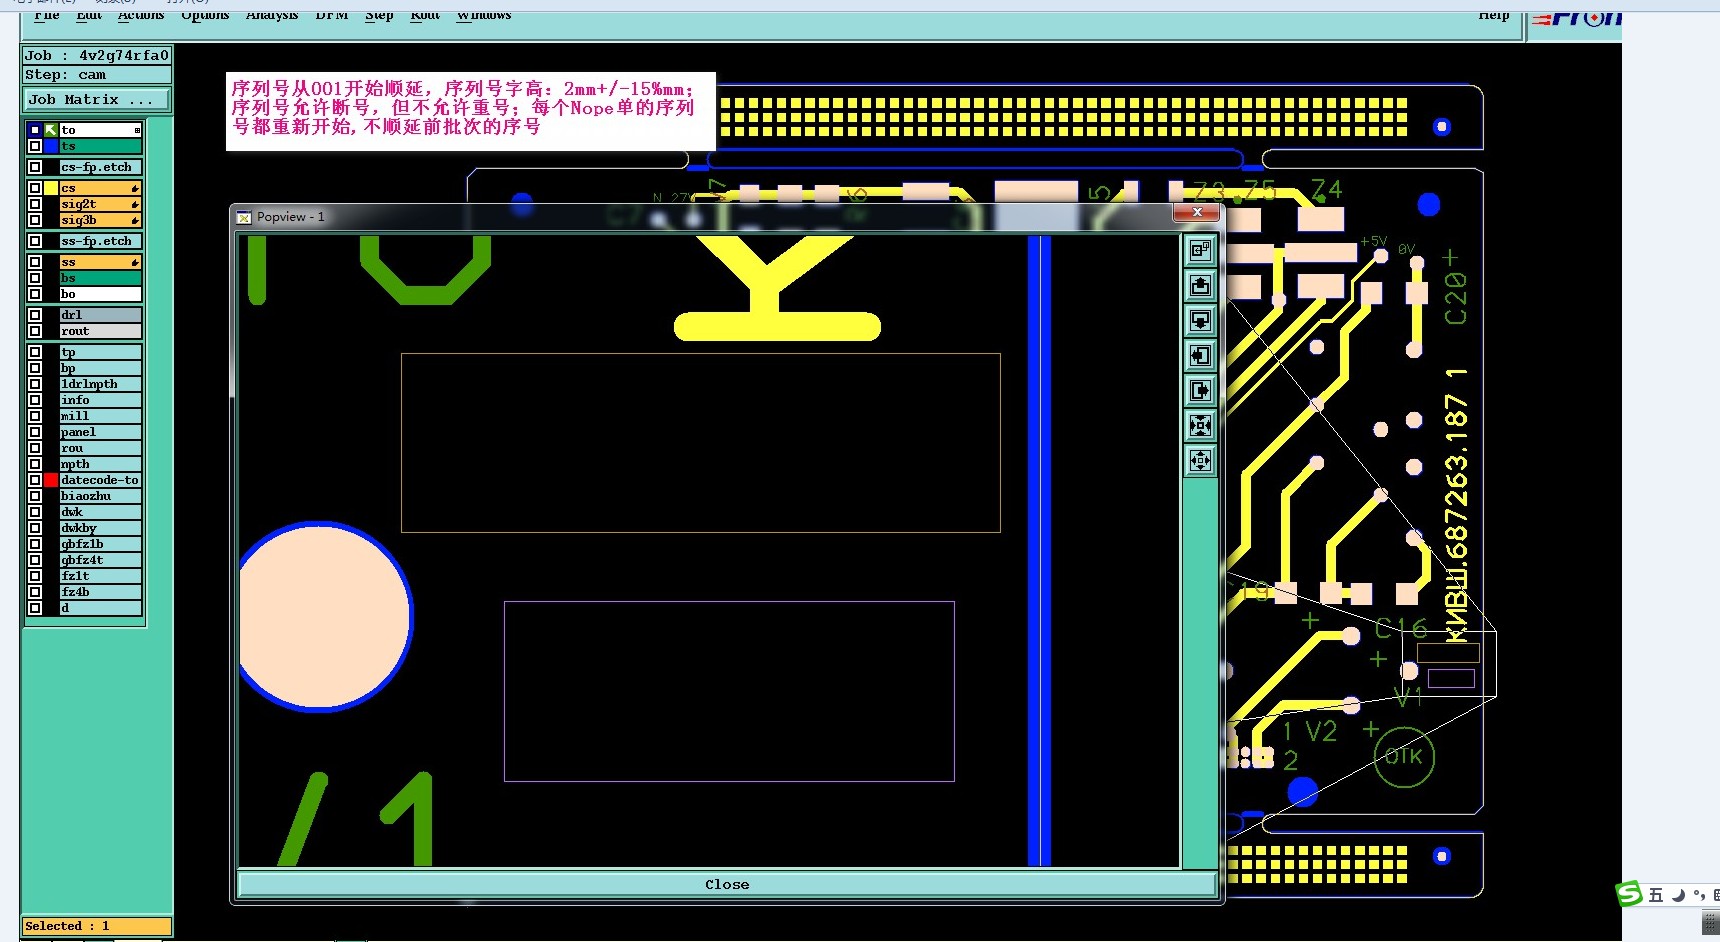The width and height of the screenshot is (1720, 942).
Task: Select the 'npth' layer name
Action: pyautogui.click(x=100, y=464)
